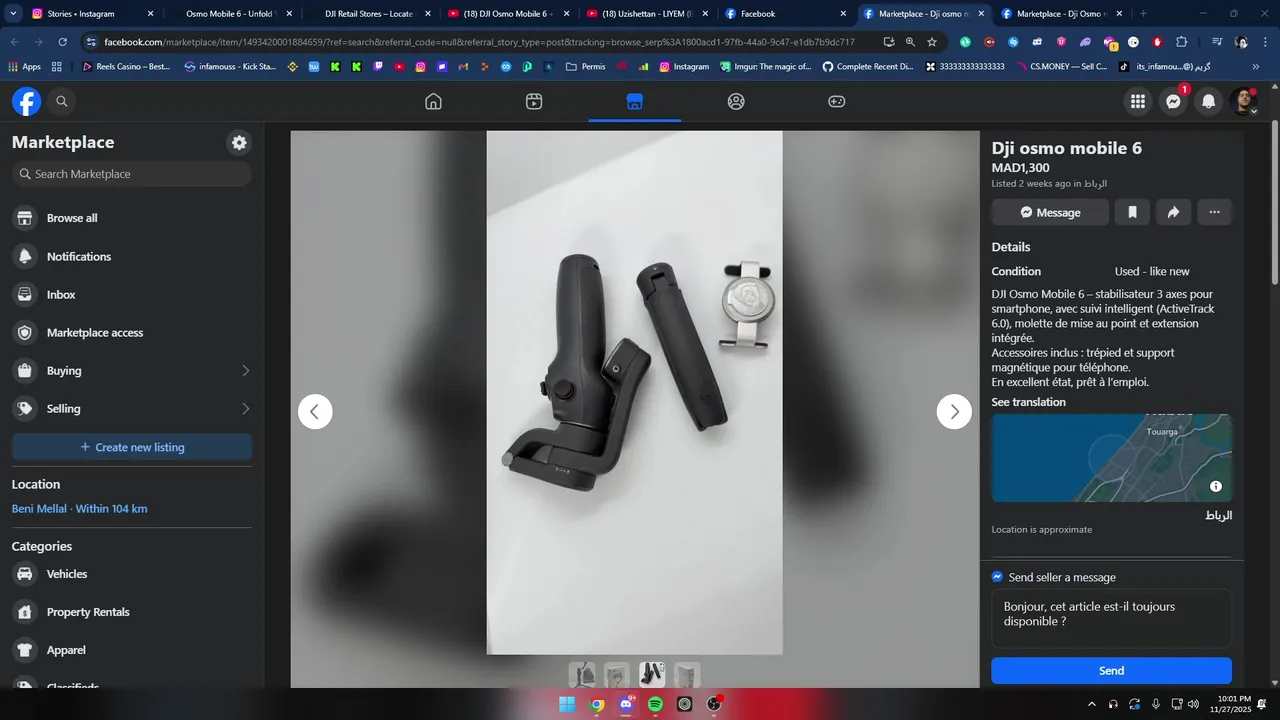Select the fourth photo thumbnail
The image size is (1280, 720).
click(687, 675)
